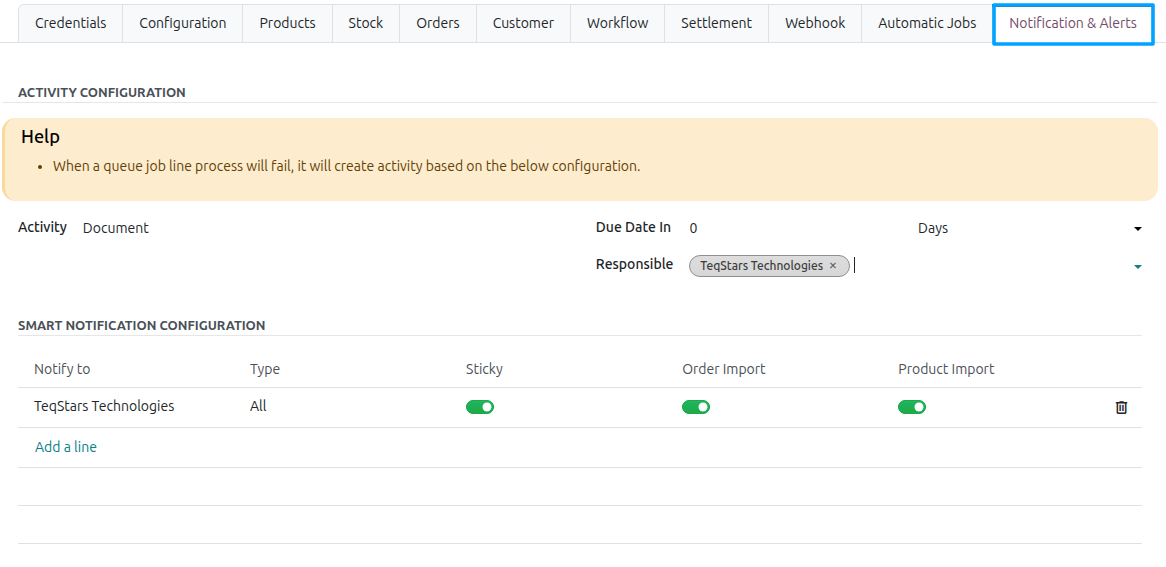Remove TeqStars Technologies tag from Responsible
This screenshot has height=567, width=1166.
[x=833, y=266]
